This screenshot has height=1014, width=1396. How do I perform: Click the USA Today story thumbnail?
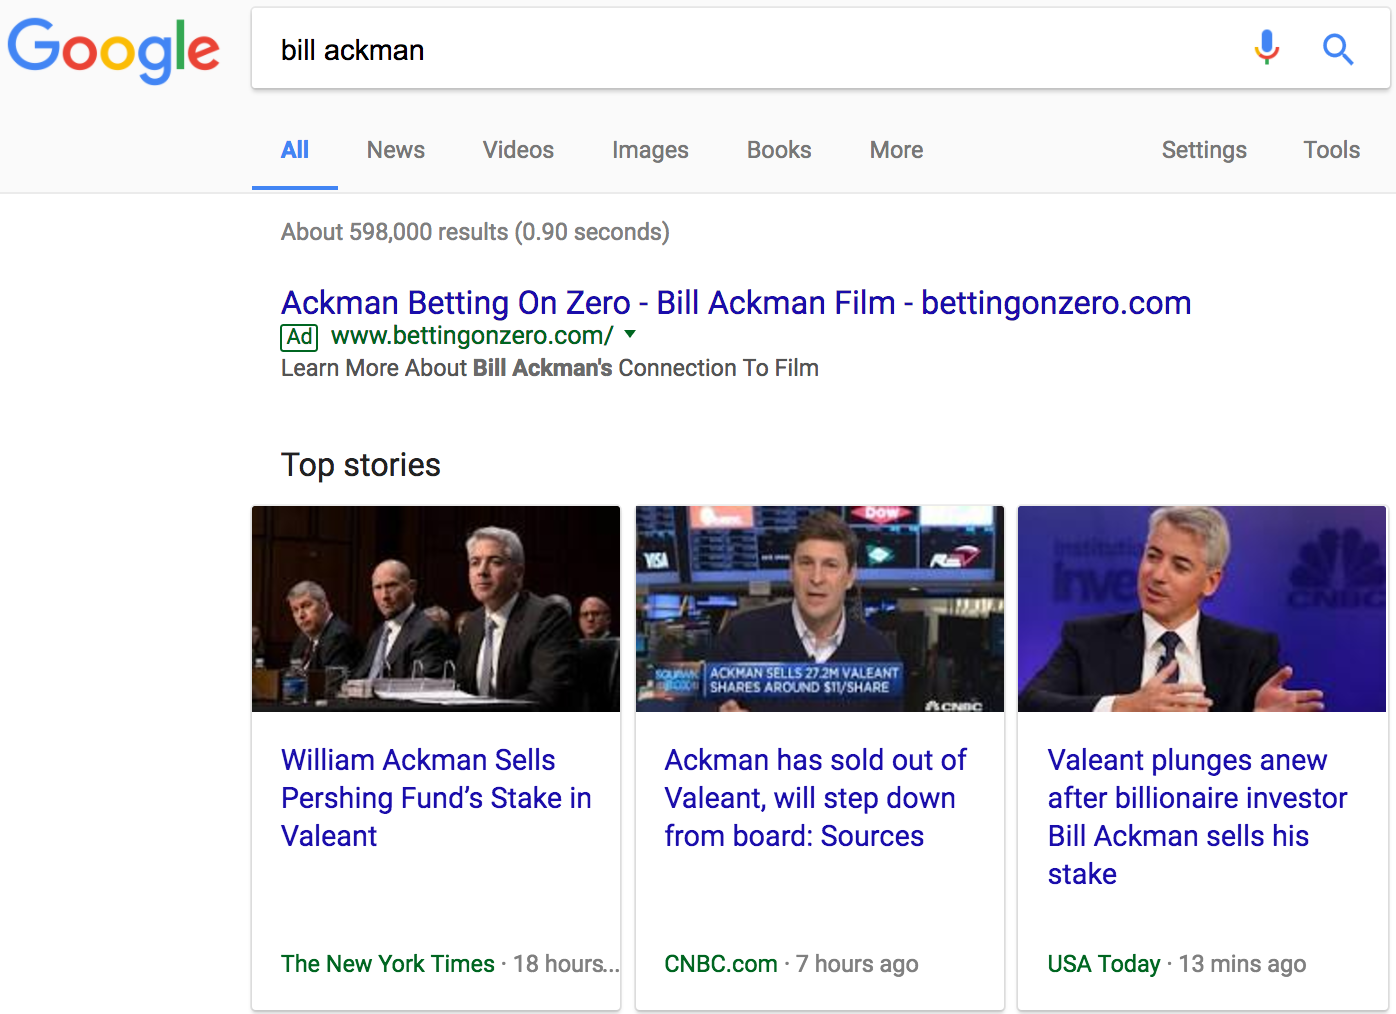click(x=1202, y=609)
